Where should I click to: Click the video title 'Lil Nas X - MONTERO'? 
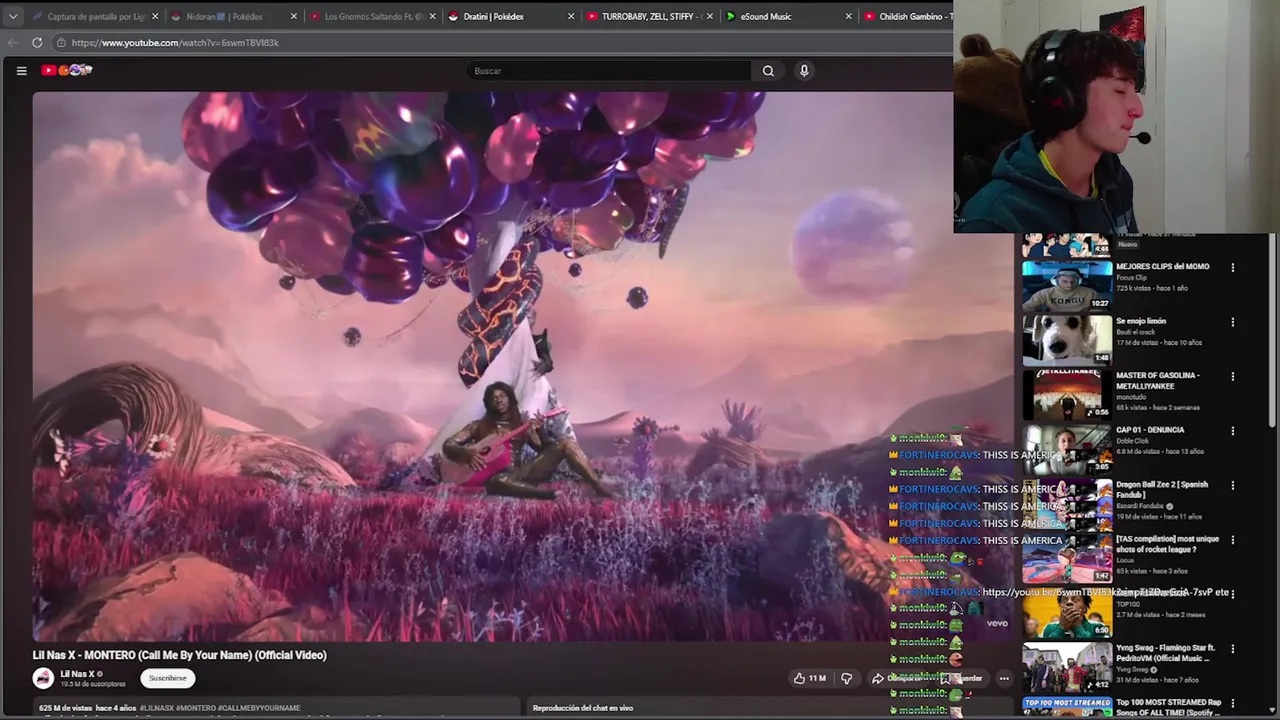coord(180,655)
